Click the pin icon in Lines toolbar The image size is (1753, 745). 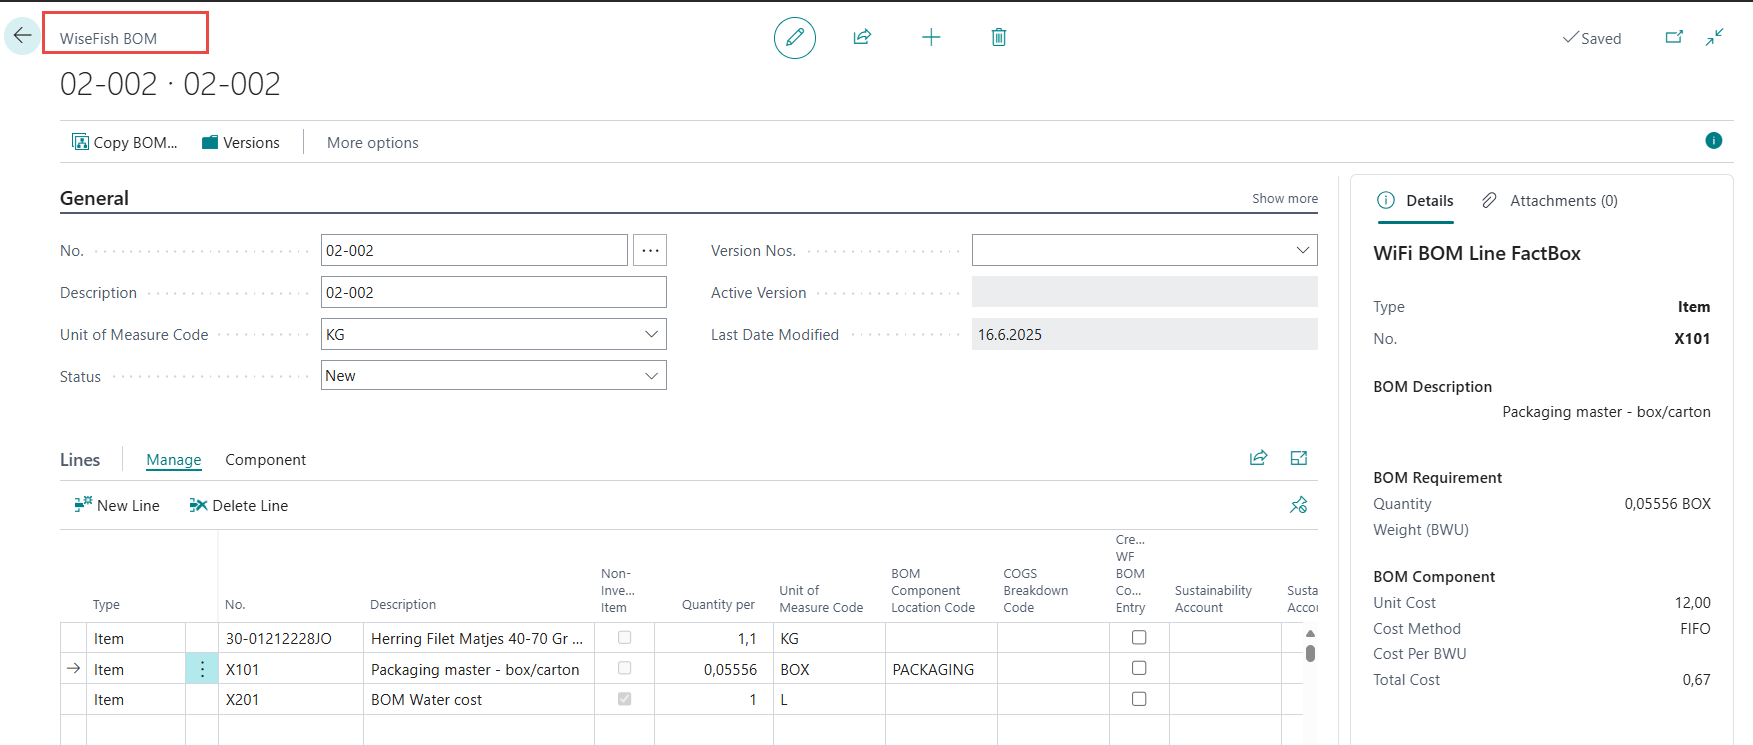(1299, 505)
